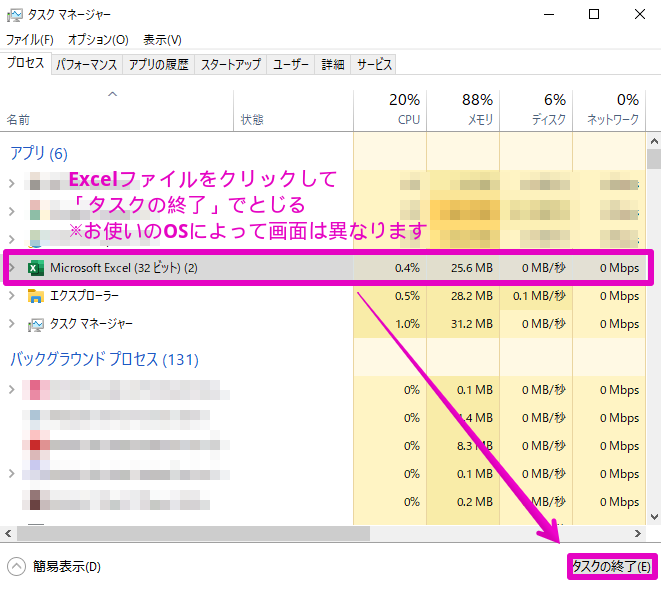Image resolution: width=663 pixels, height=590 pixels.
Task: Switch to the アプリの履歴 tab
Action: 159,65
